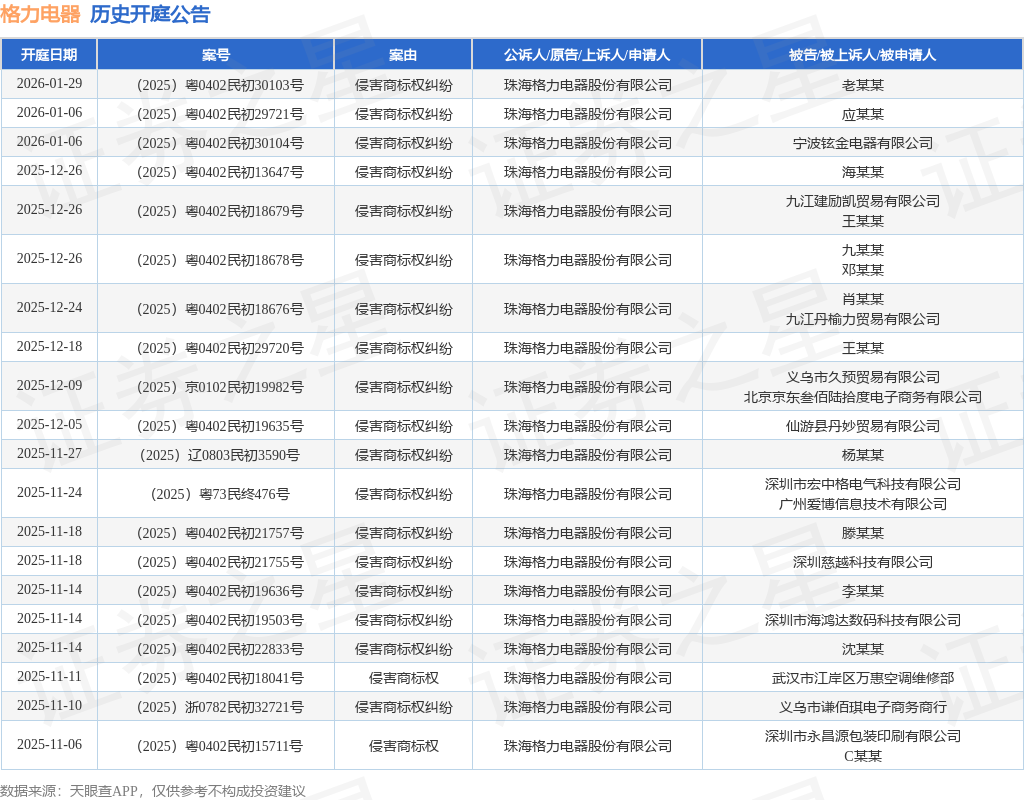Click defendant 北京京东叁佰陆拾度电子商务有限公司
This screenshot has width=1024, height=800.
click(862, 397)
